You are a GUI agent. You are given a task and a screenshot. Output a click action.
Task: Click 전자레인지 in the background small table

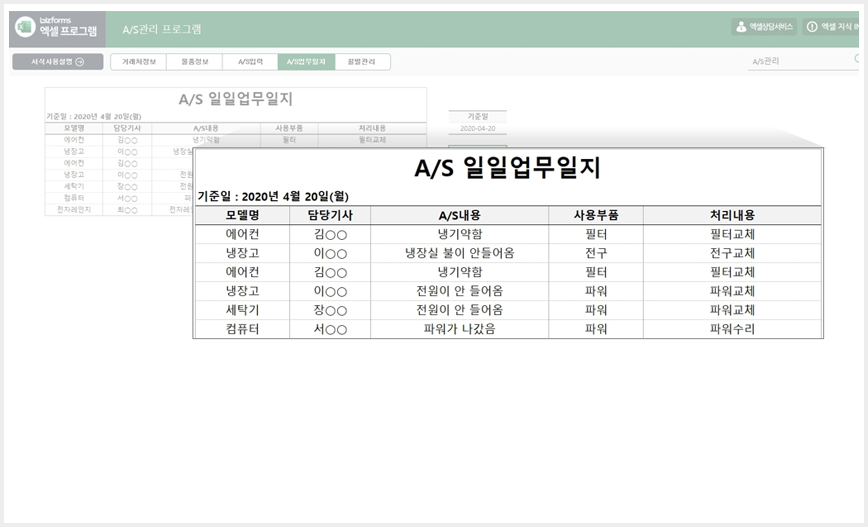click(74, 210)
